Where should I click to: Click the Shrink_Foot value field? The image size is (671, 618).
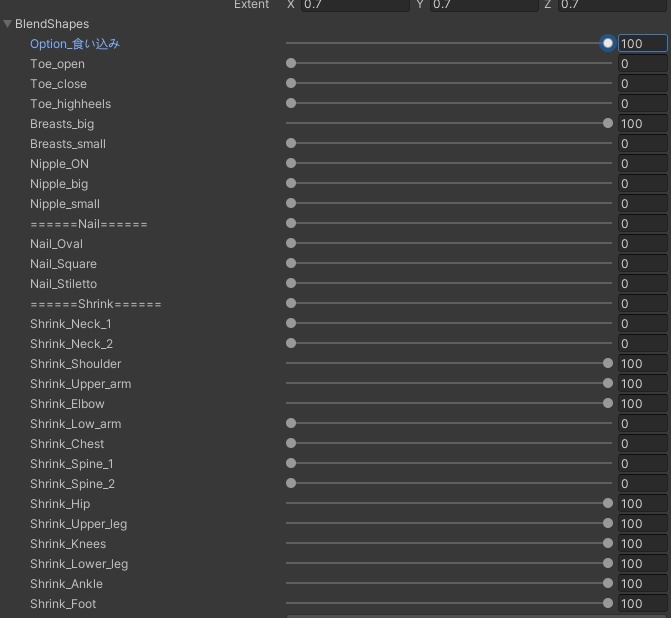[x=642, y=604]
